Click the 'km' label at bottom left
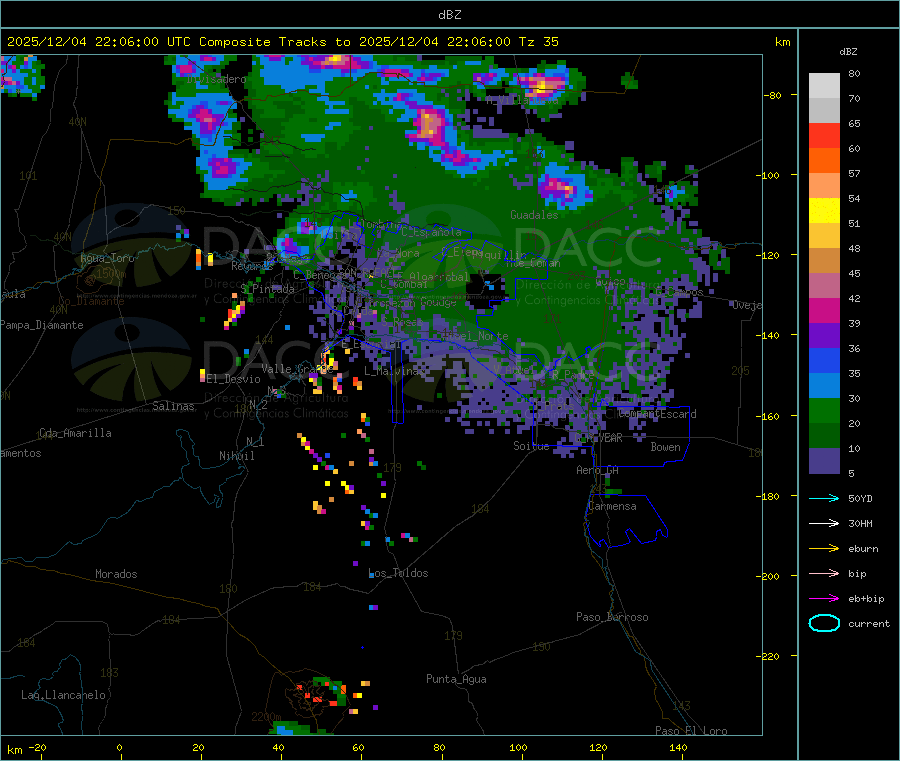This screenshot has height=761, width=900. (14, 750)
